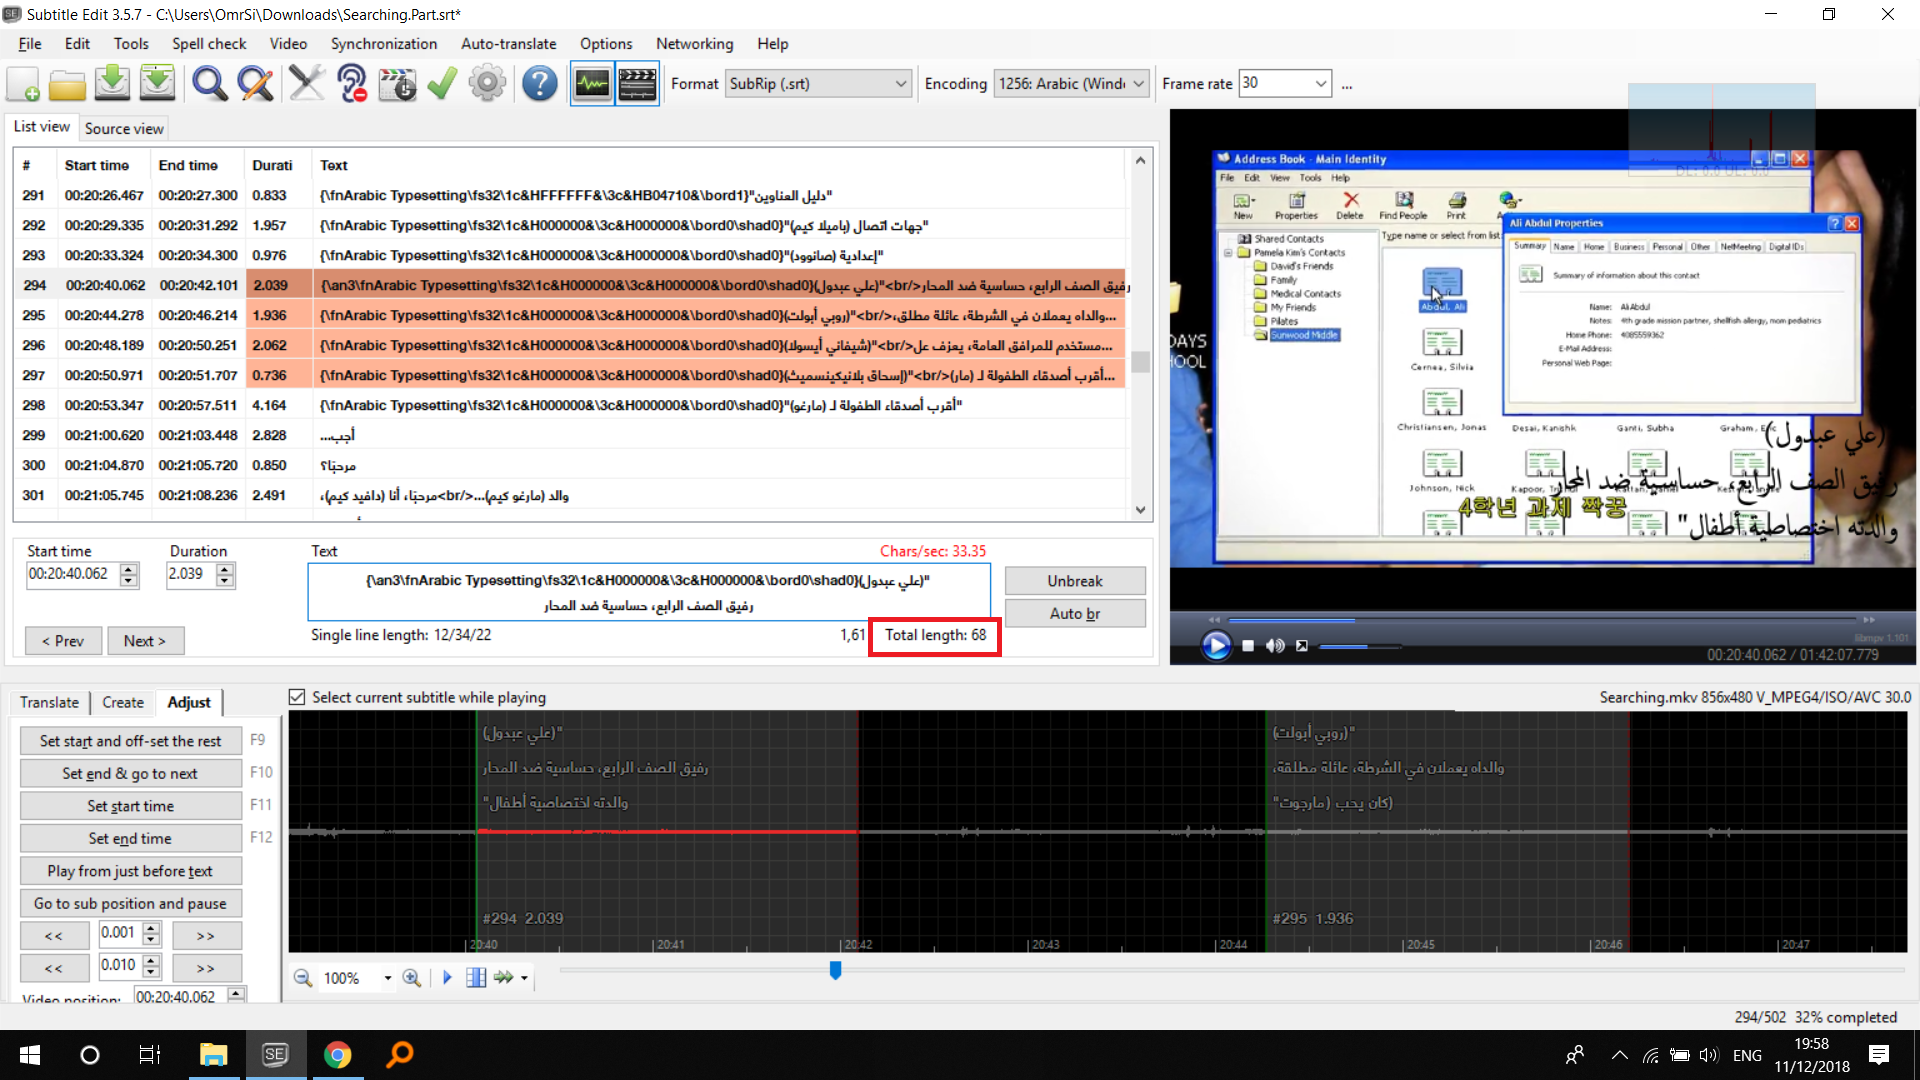Open Settings gear icon in toolbar

(x=487, y=84)
